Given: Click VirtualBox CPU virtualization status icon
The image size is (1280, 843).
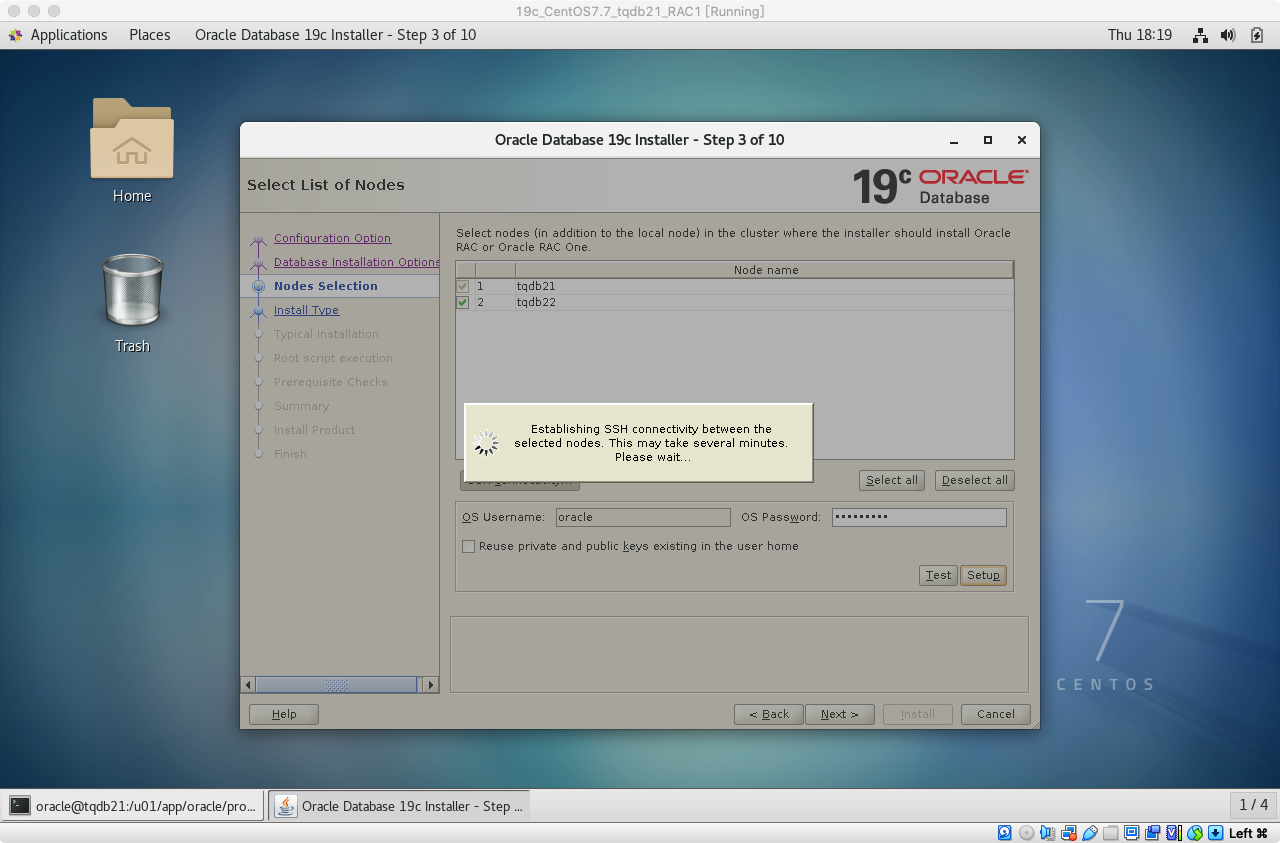Looking at the screenshot, I should click(x=1174, y=833).
